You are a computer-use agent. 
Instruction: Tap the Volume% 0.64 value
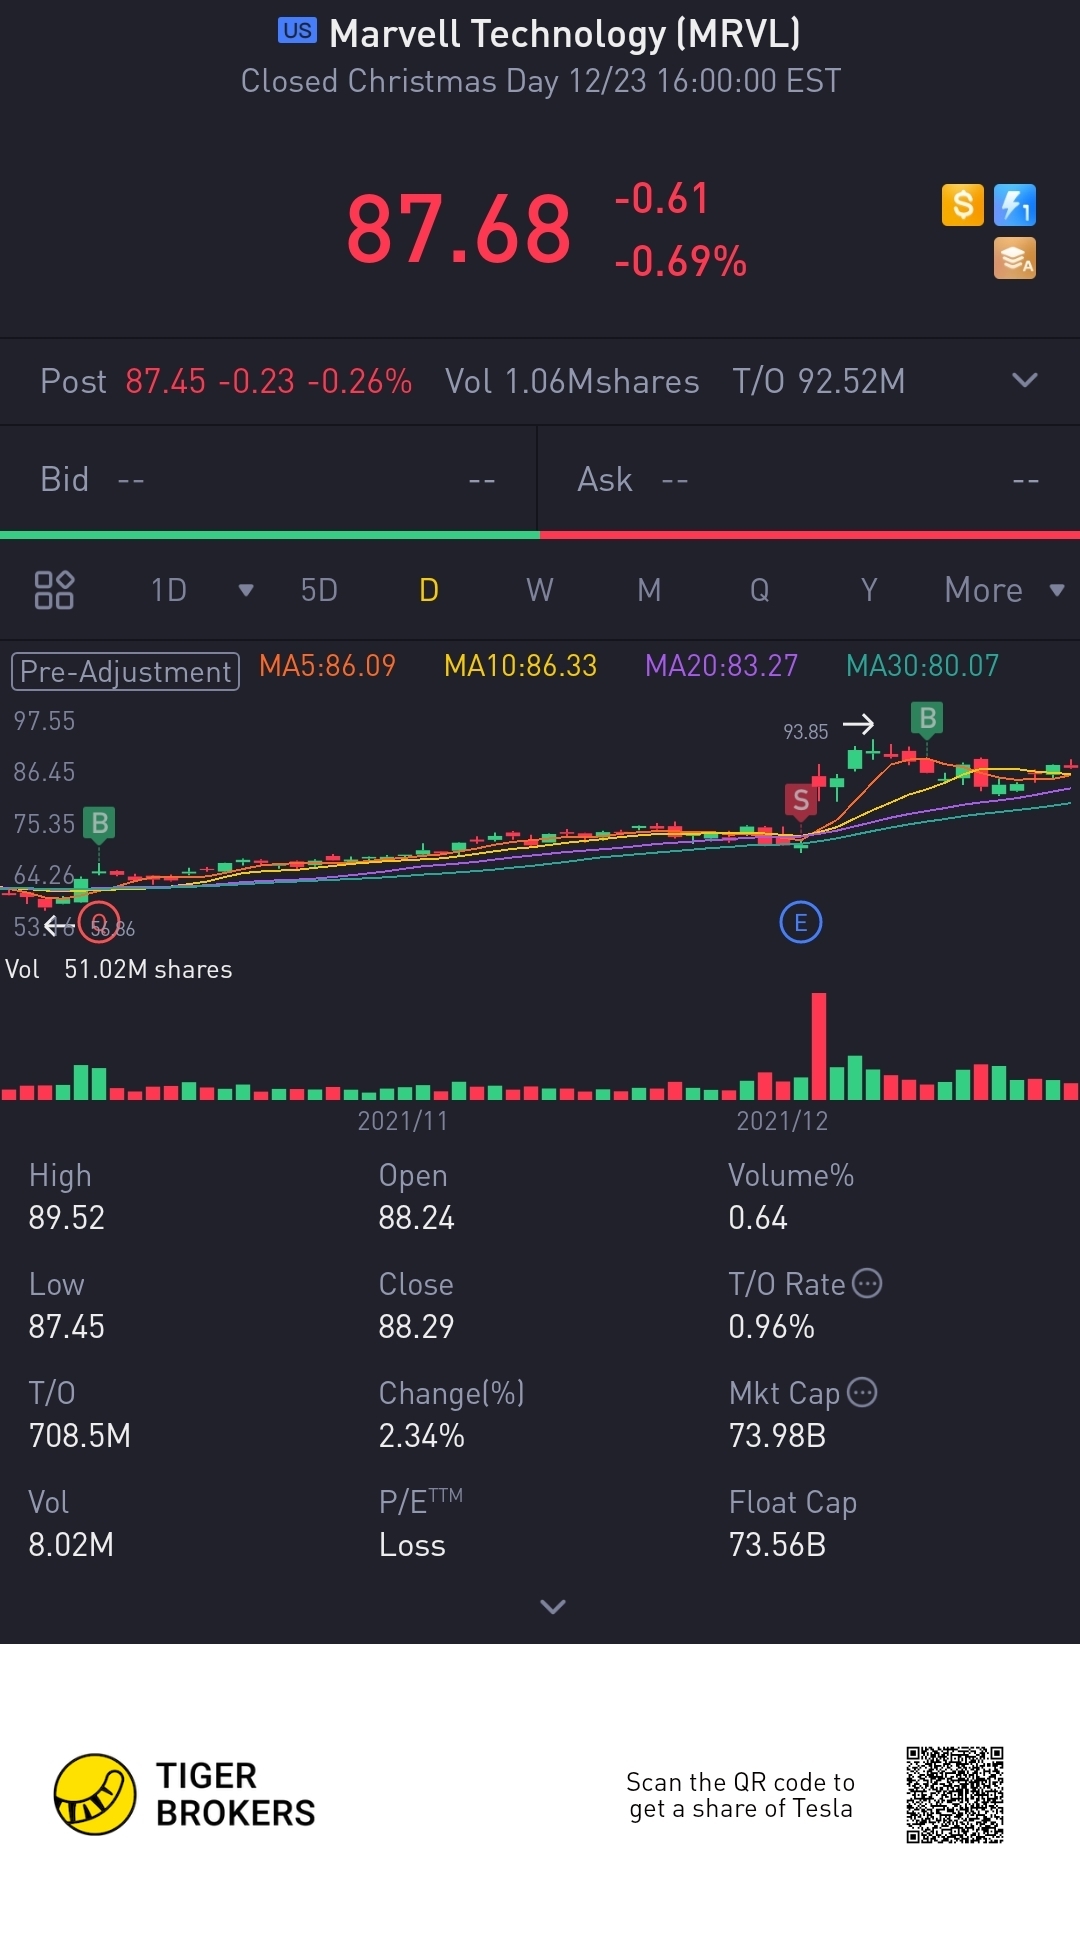(x=758, y=1217)
